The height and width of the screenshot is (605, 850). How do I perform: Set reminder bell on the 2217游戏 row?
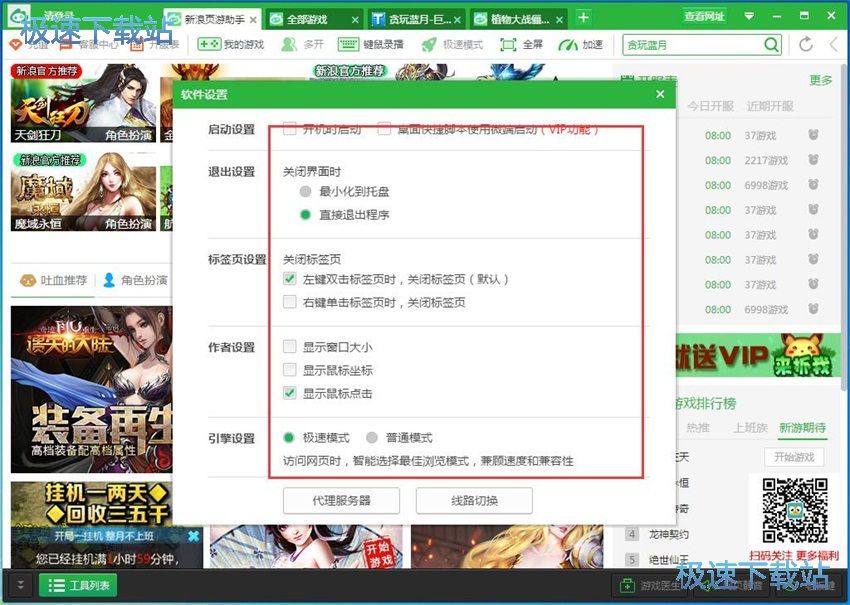(x=813, y=160)
